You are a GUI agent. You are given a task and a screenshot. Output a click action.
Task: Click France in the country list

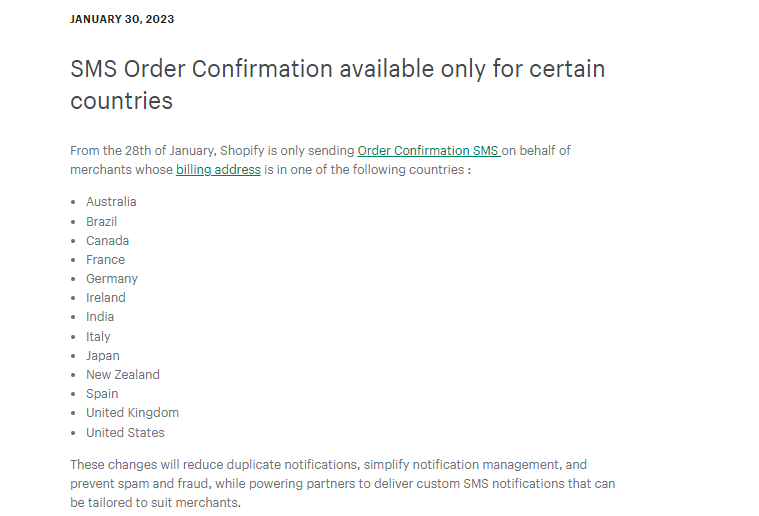(x=105, y=259)
